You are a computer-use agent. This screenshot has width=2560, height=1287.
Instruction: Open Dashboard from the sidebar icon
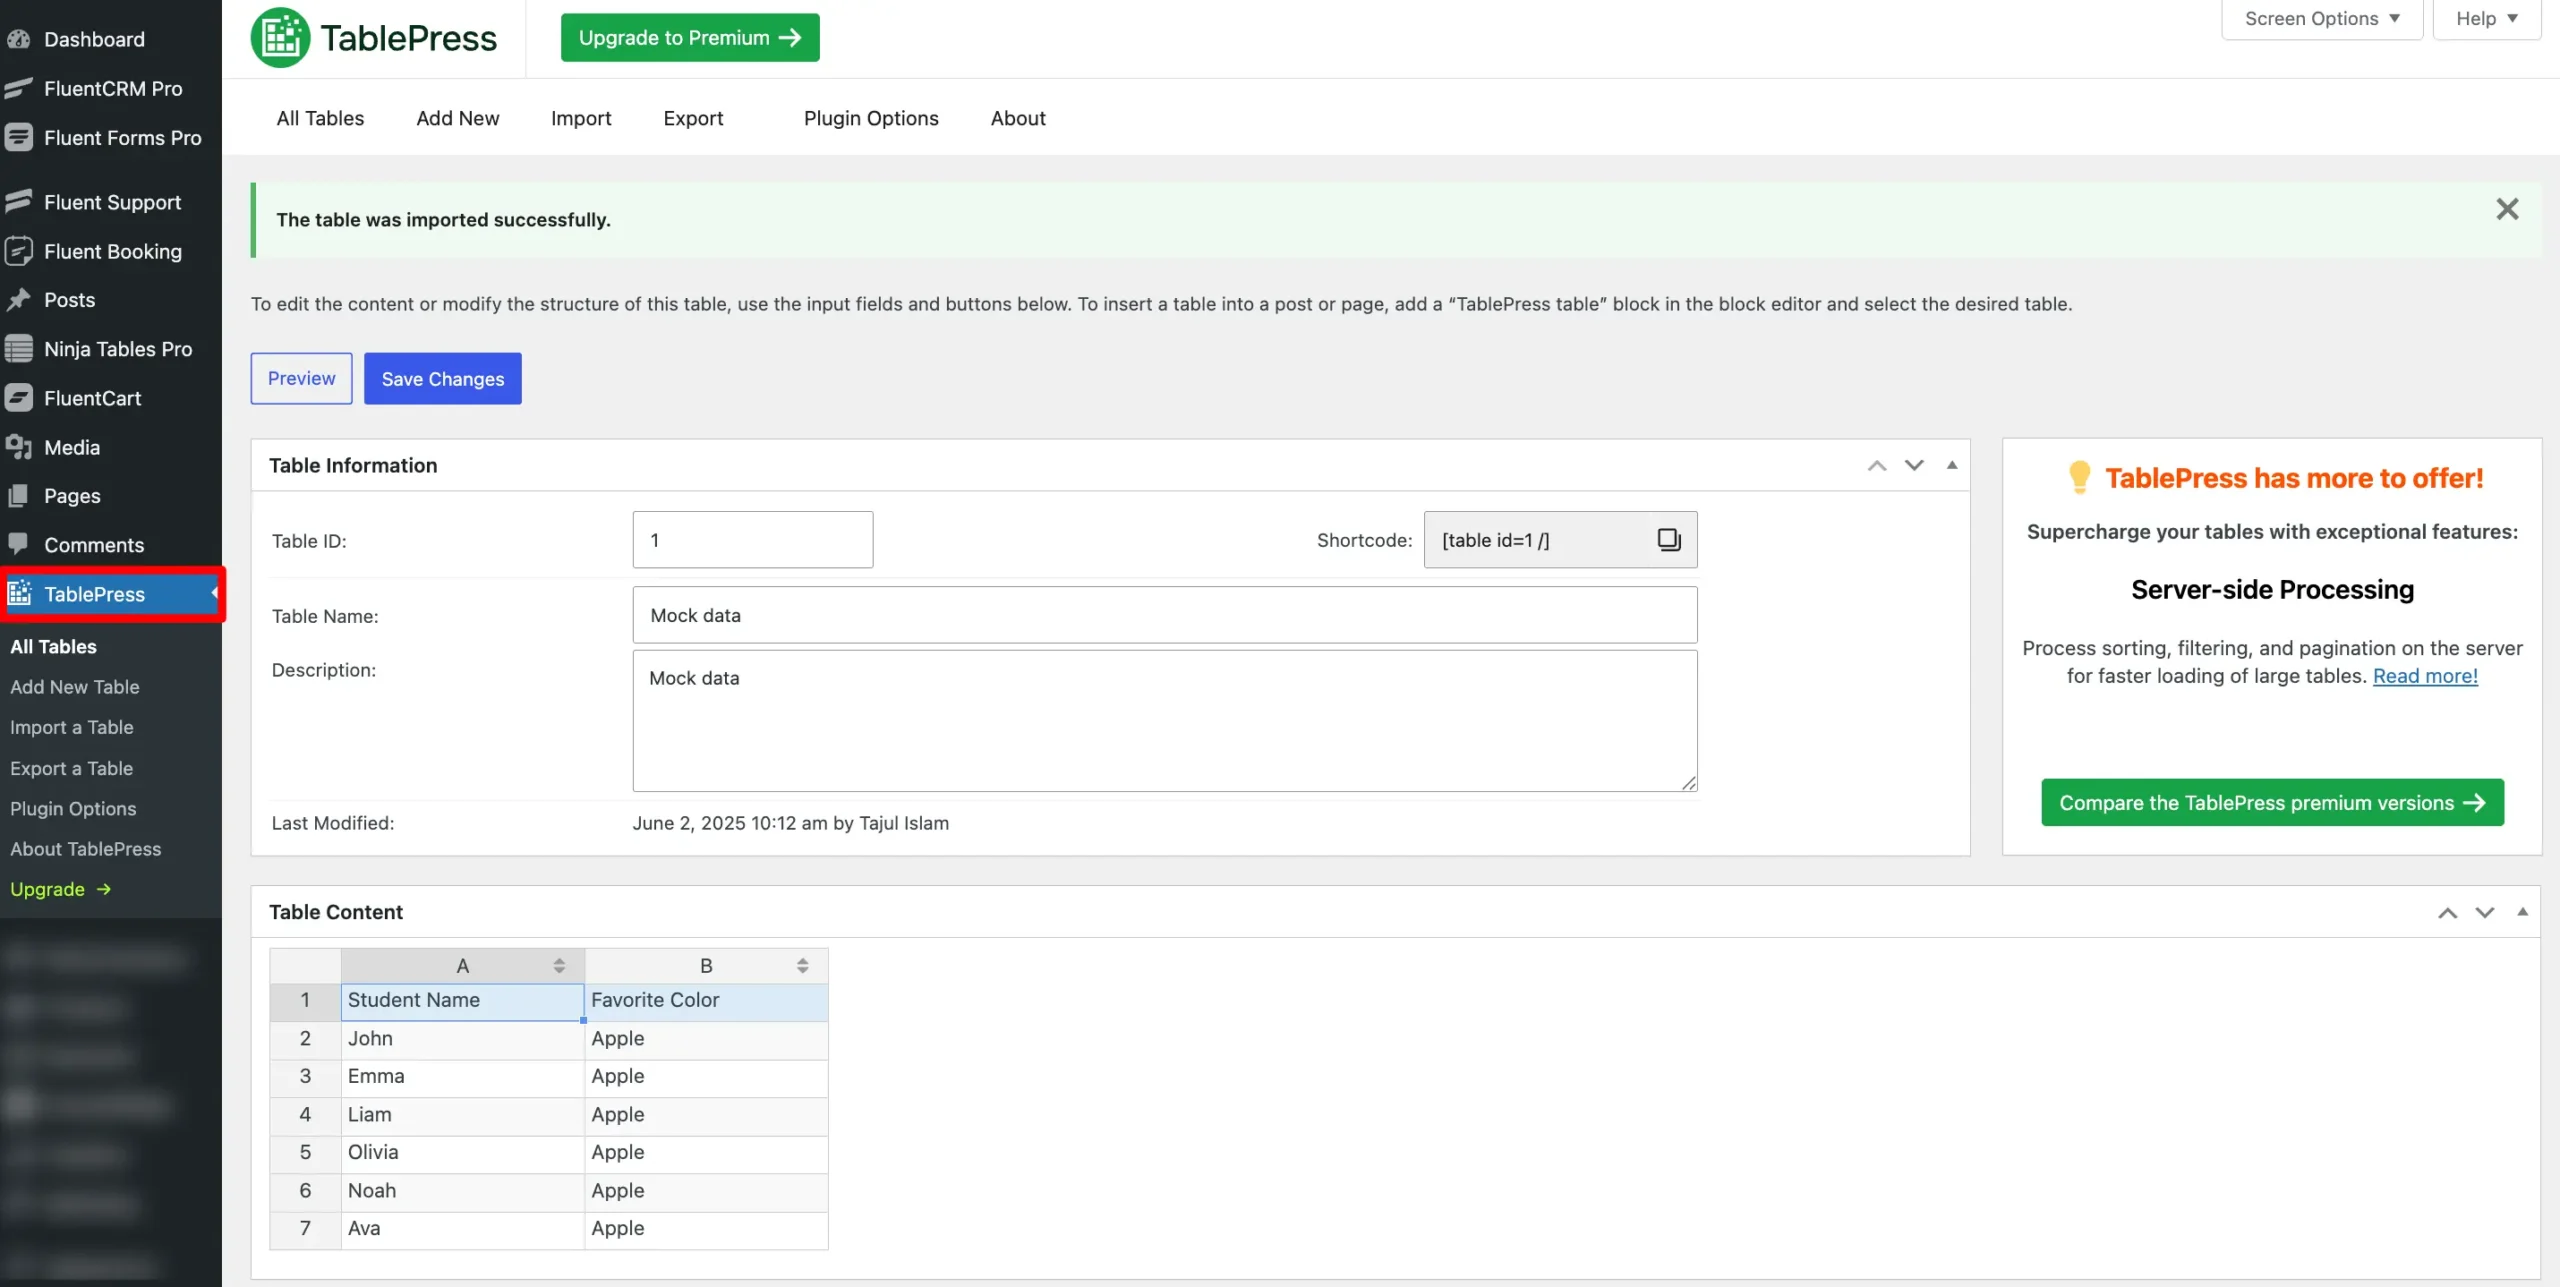point(18,39)
